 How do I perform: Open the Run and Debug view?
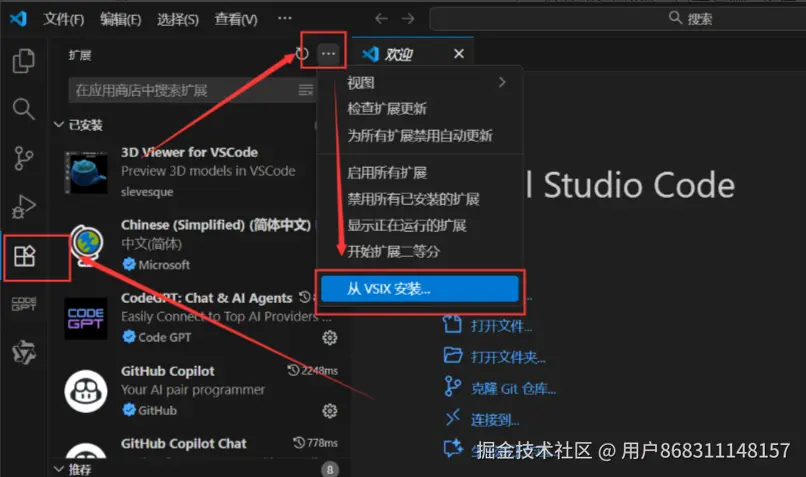click(24, 207)
